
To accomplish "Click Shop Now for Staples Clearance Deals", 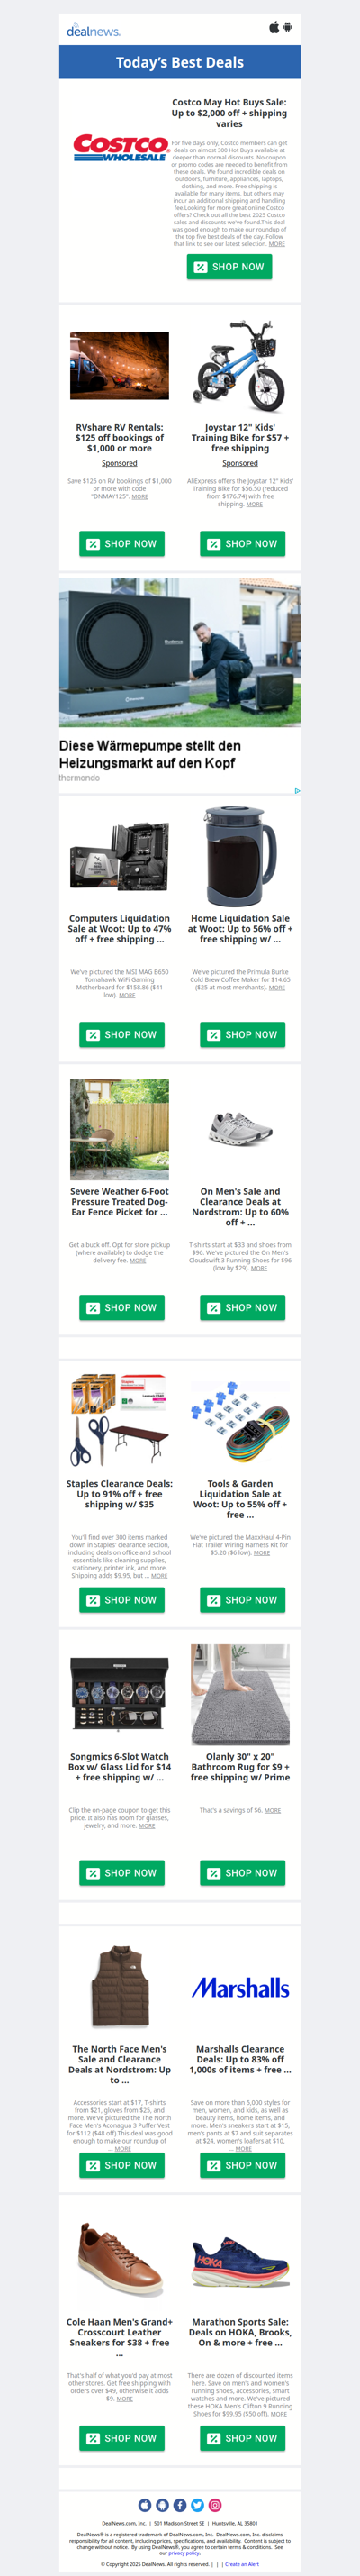I will point(122,1600).
